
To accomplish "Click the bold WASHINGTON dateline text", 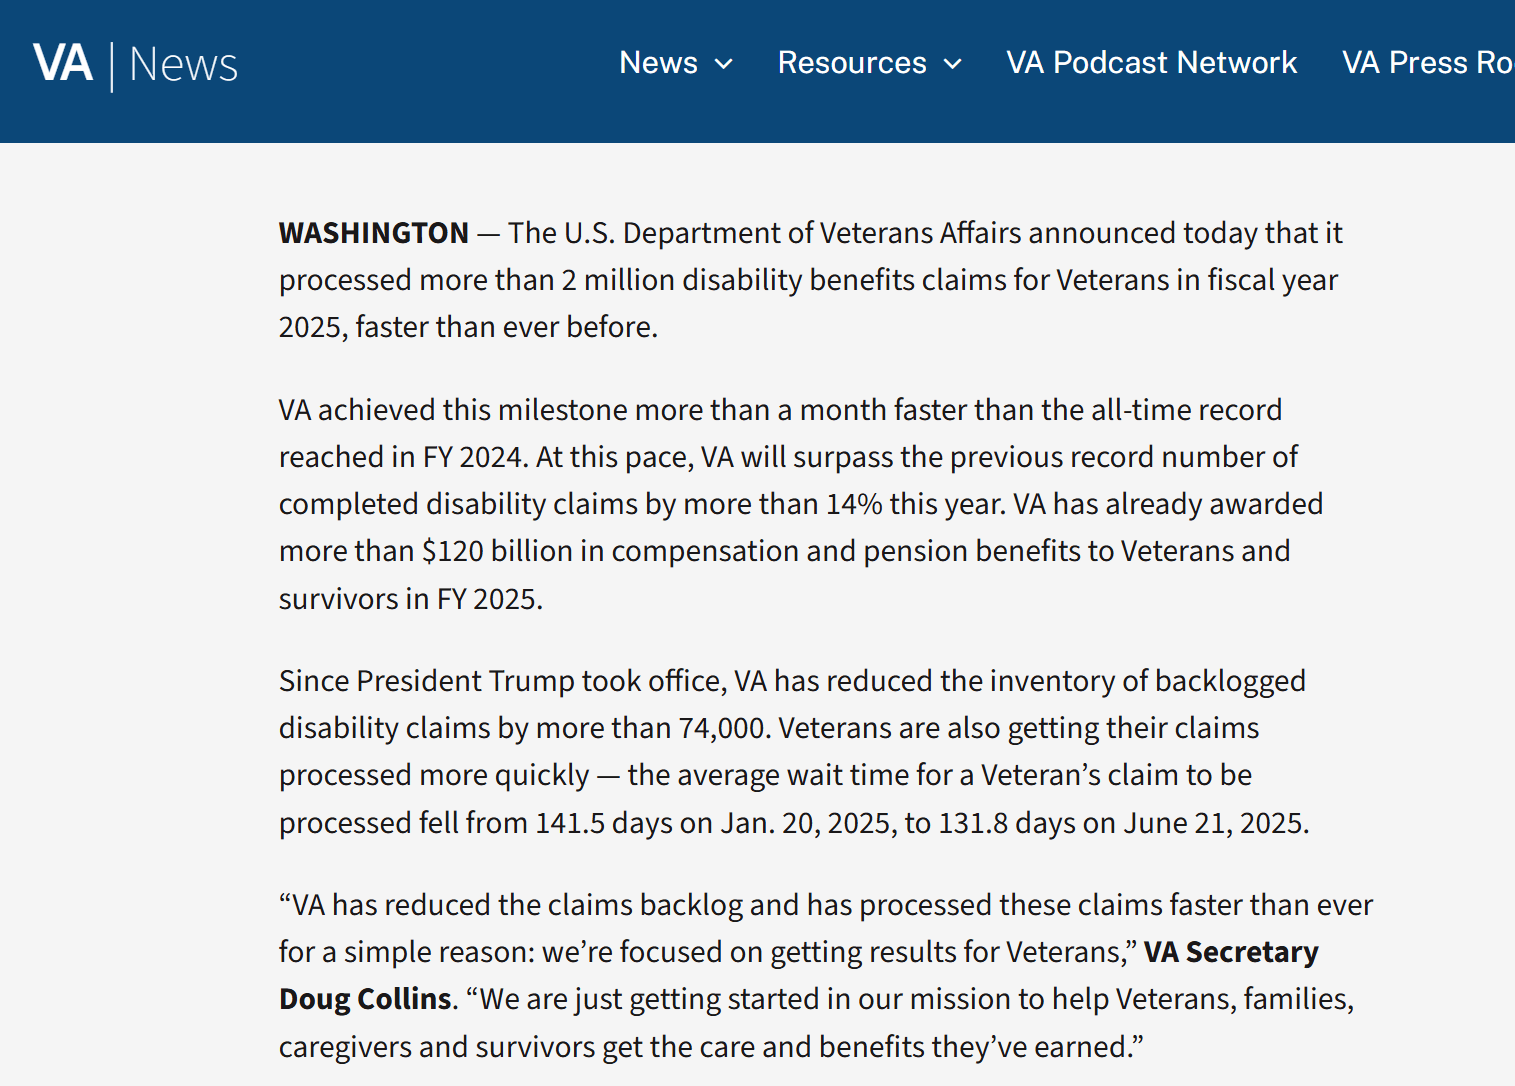I will pos(373,232).
